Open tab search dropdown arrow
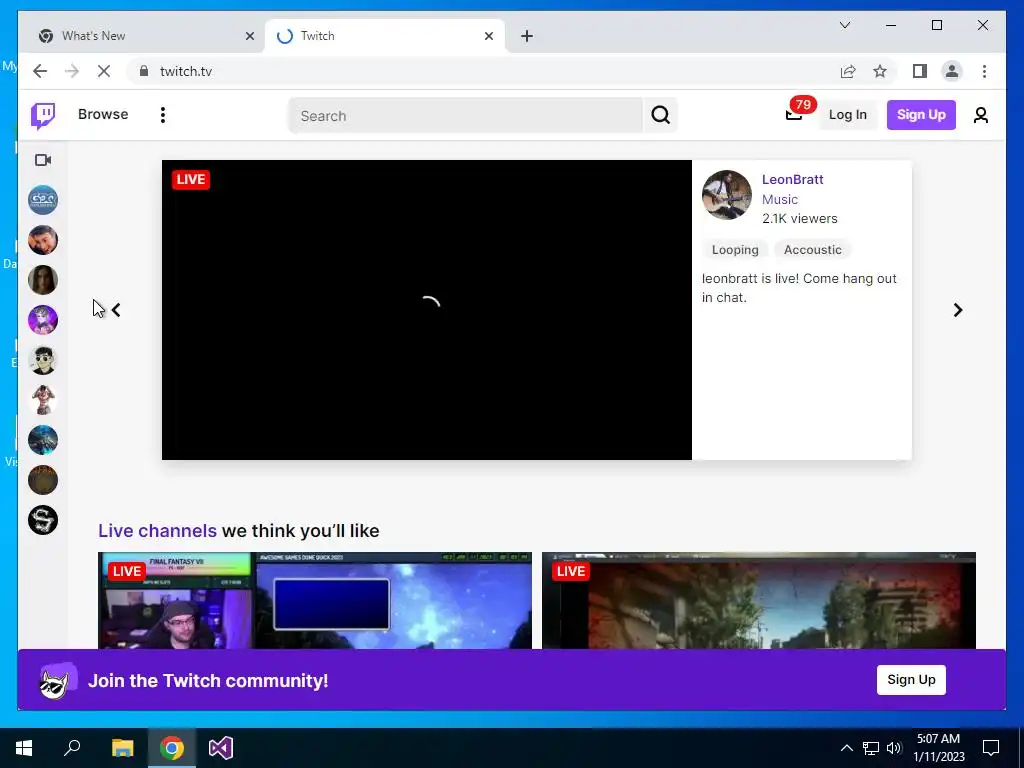The height and width of the screenshot is (768, 1024). pos(844,25)
